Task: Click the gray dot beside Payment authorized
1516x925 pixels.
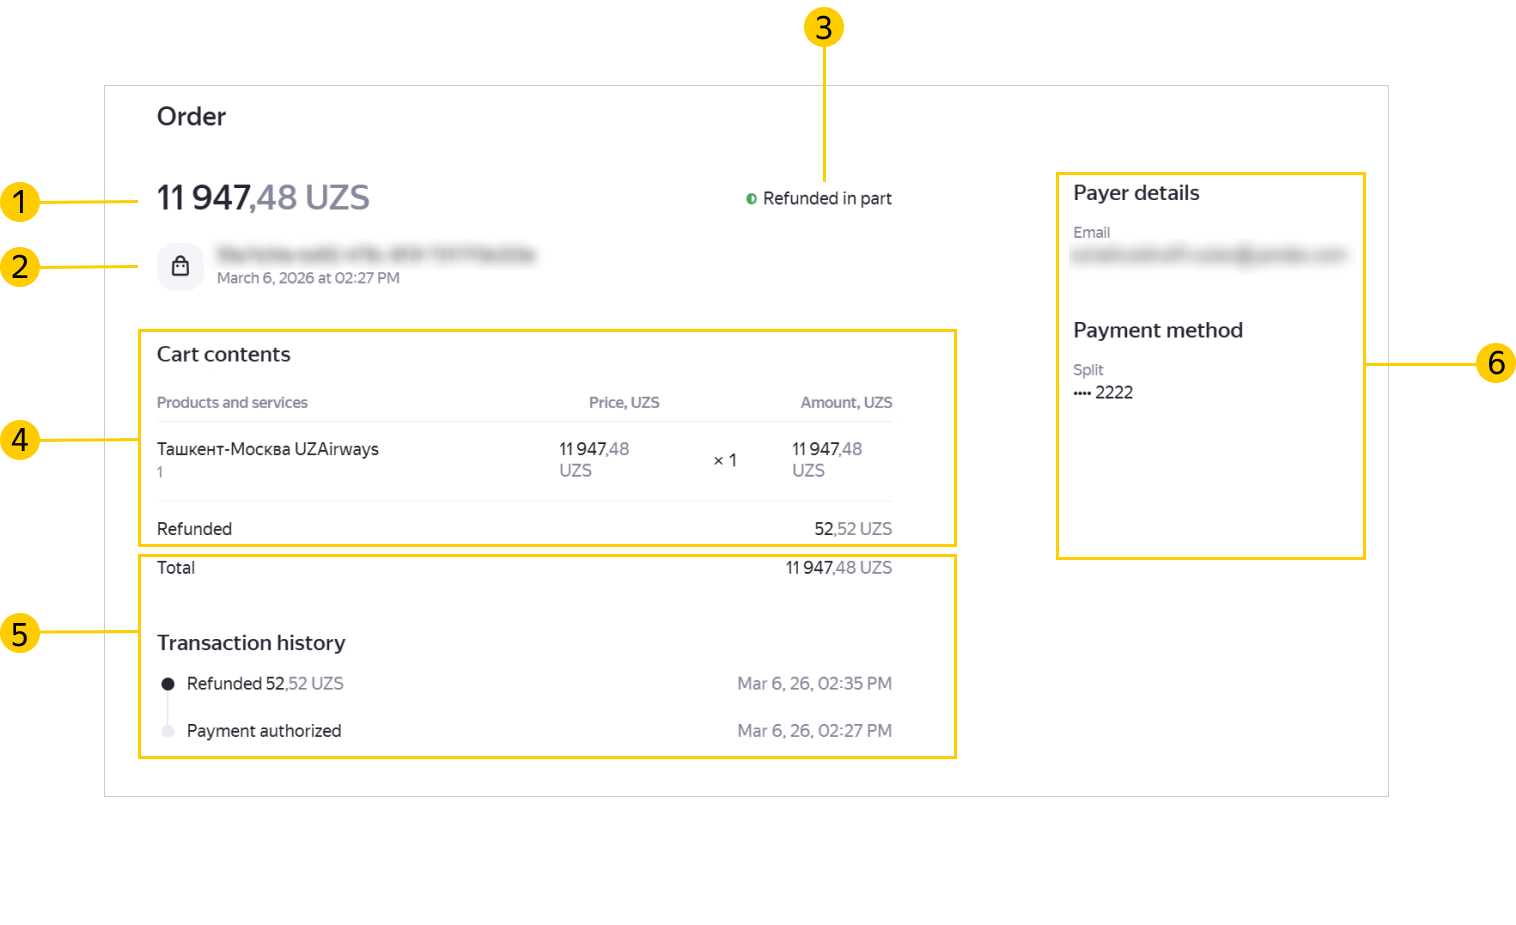Action: click(168, 731)
